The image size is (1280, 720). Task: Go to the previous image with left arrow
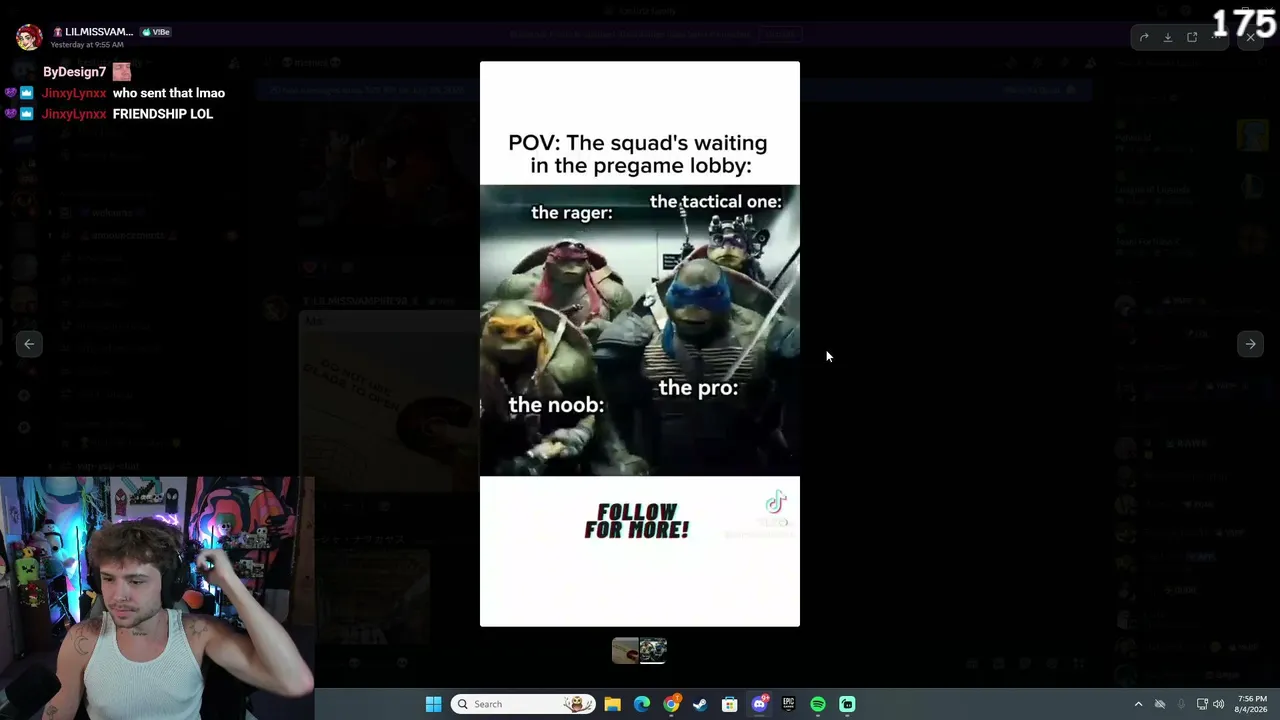[x=29, y=344]
